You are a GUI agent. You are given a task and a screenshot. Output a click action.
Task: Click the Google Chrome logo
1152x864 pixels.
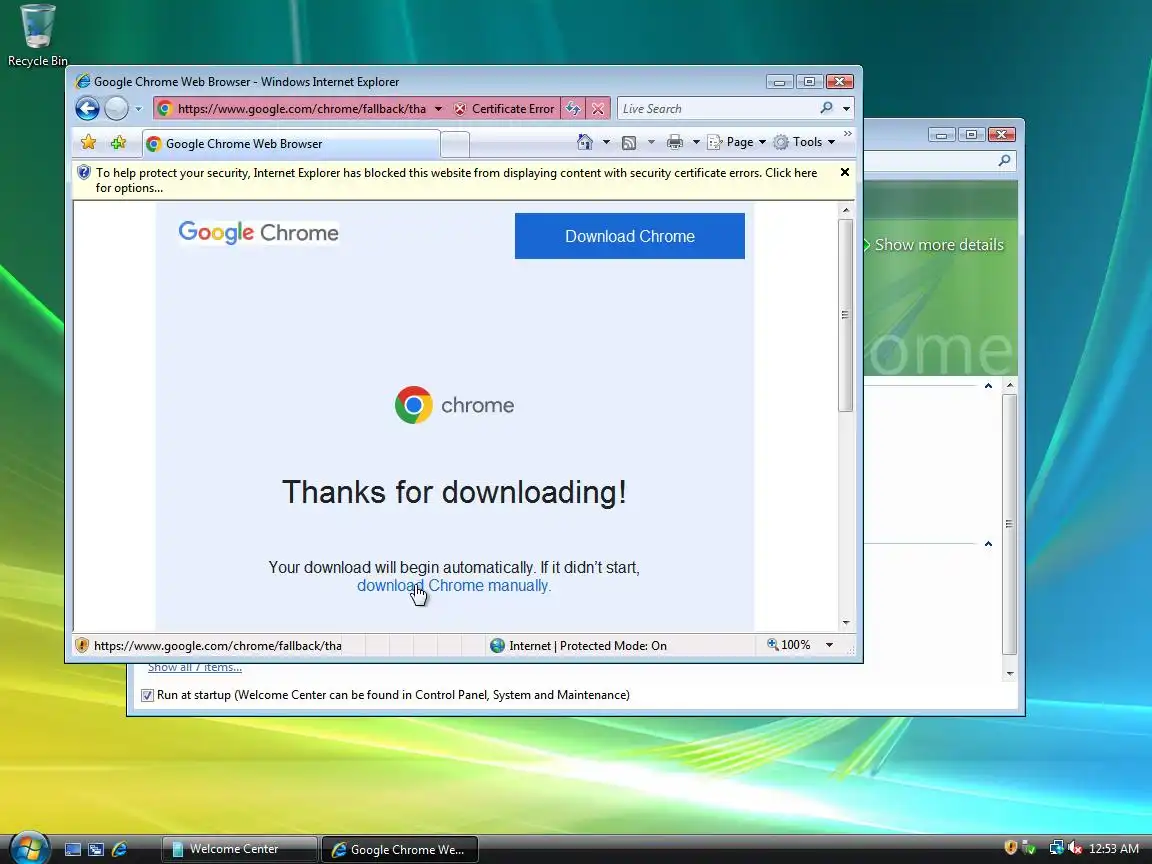click(x=259, y=233)
